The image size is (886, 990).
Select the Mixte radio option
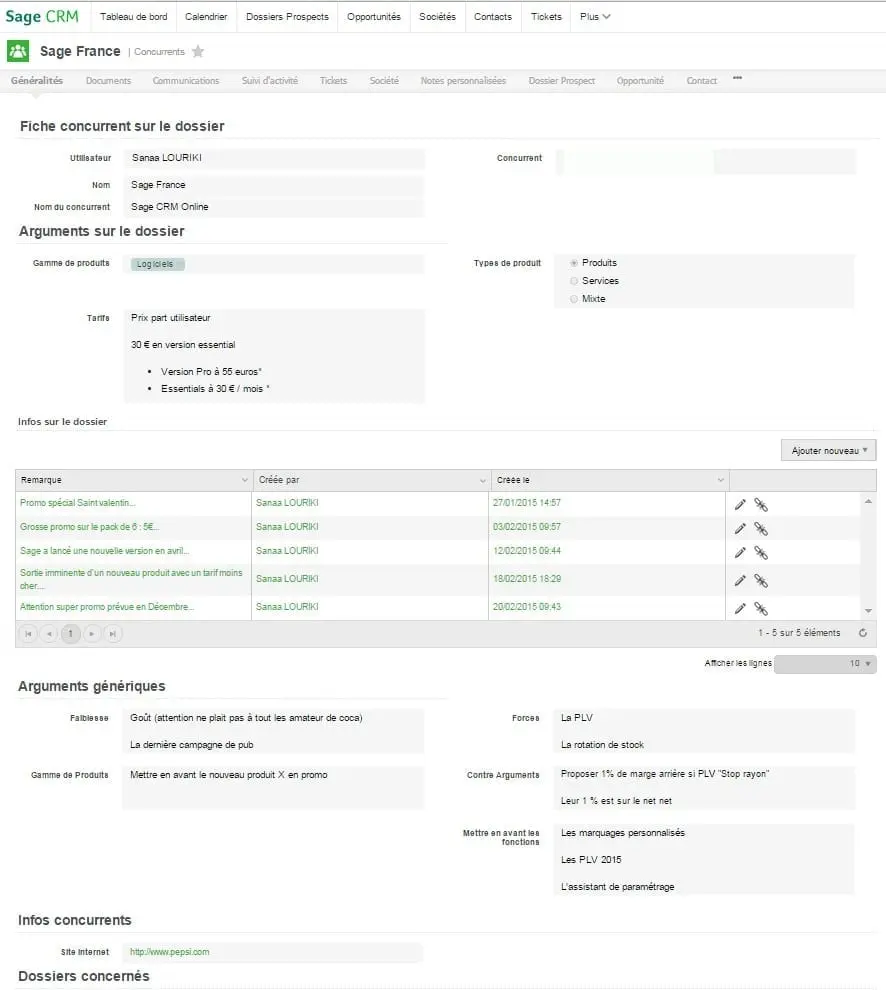tap(573, 299)
